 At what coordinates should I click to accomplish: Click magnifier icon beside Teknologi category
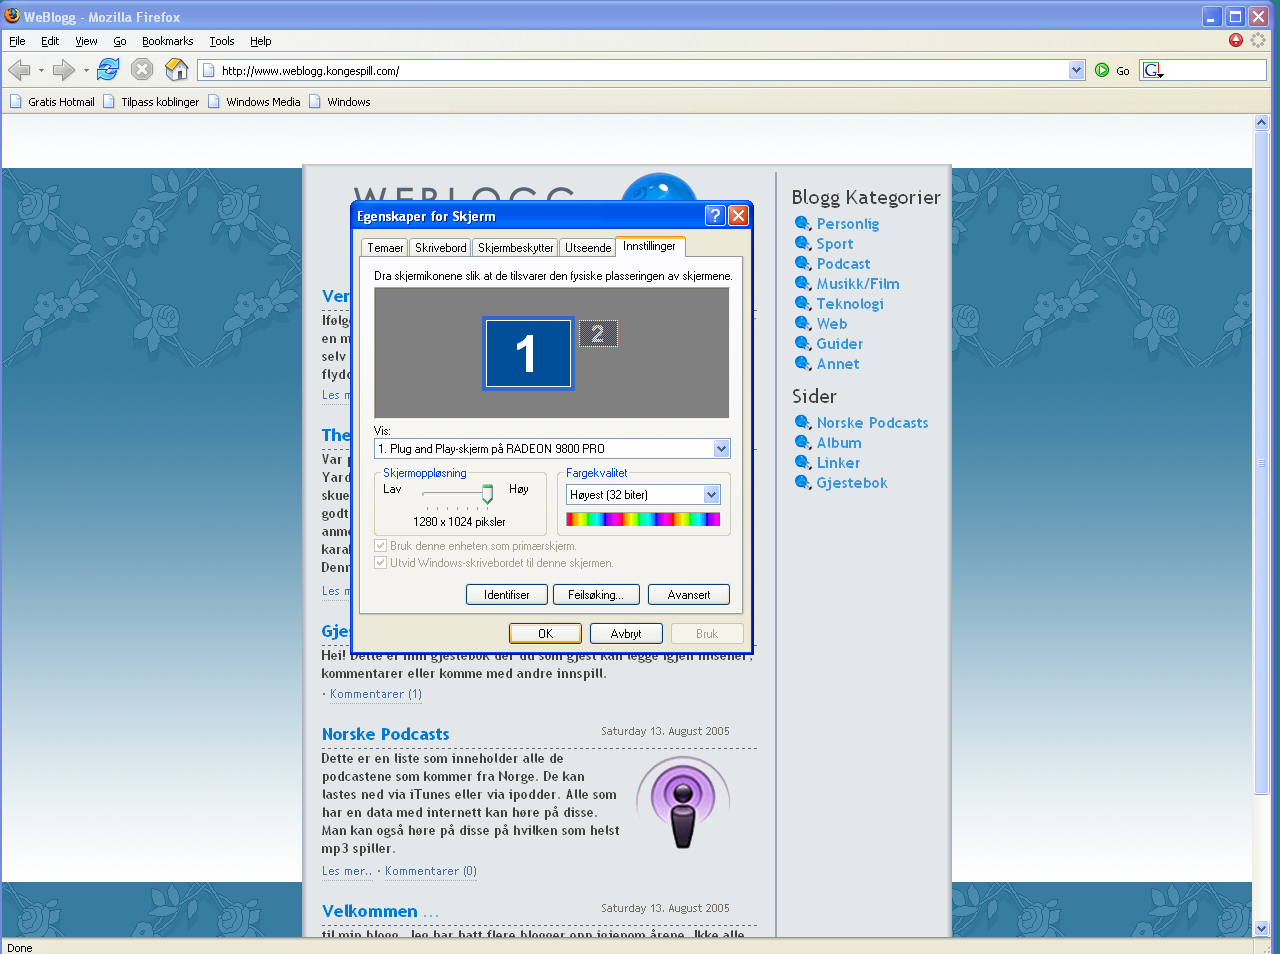(x=802, y=303)
